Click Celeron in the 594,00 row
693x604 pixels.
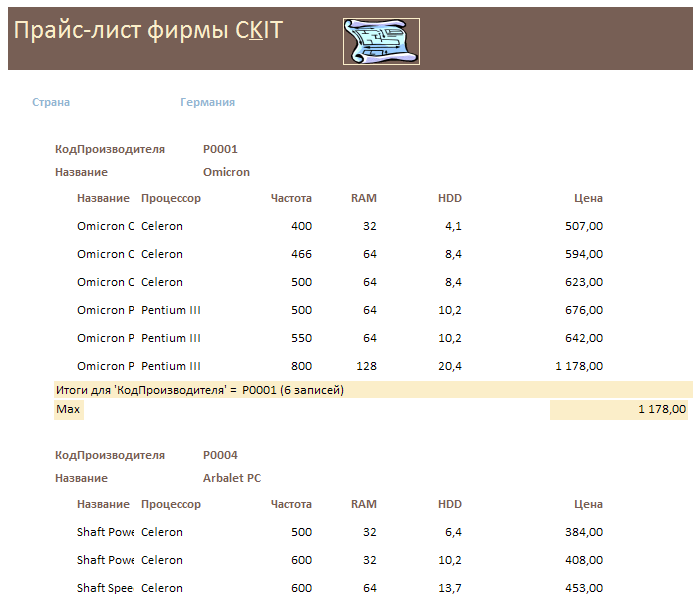pyautogui.click(x=162, y=254)
